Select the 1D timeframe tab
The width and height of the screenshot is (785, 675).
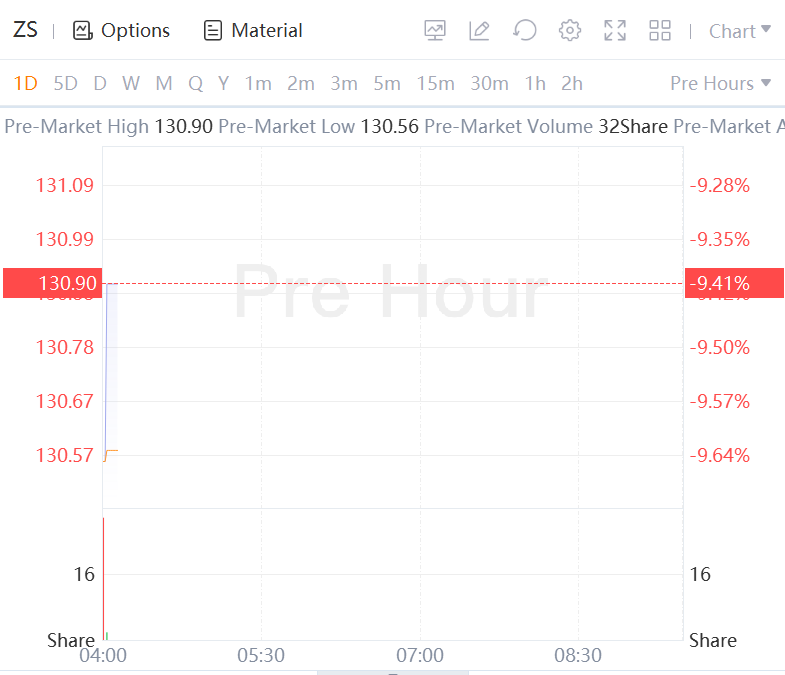25,83
